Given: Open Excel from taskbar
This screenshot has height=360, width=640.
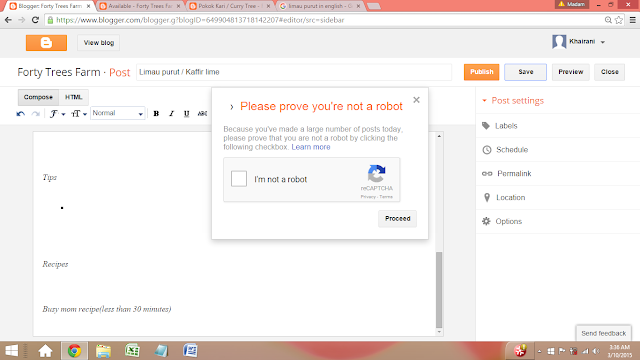Looking at the screenshot, I should [x=132, y=351].
